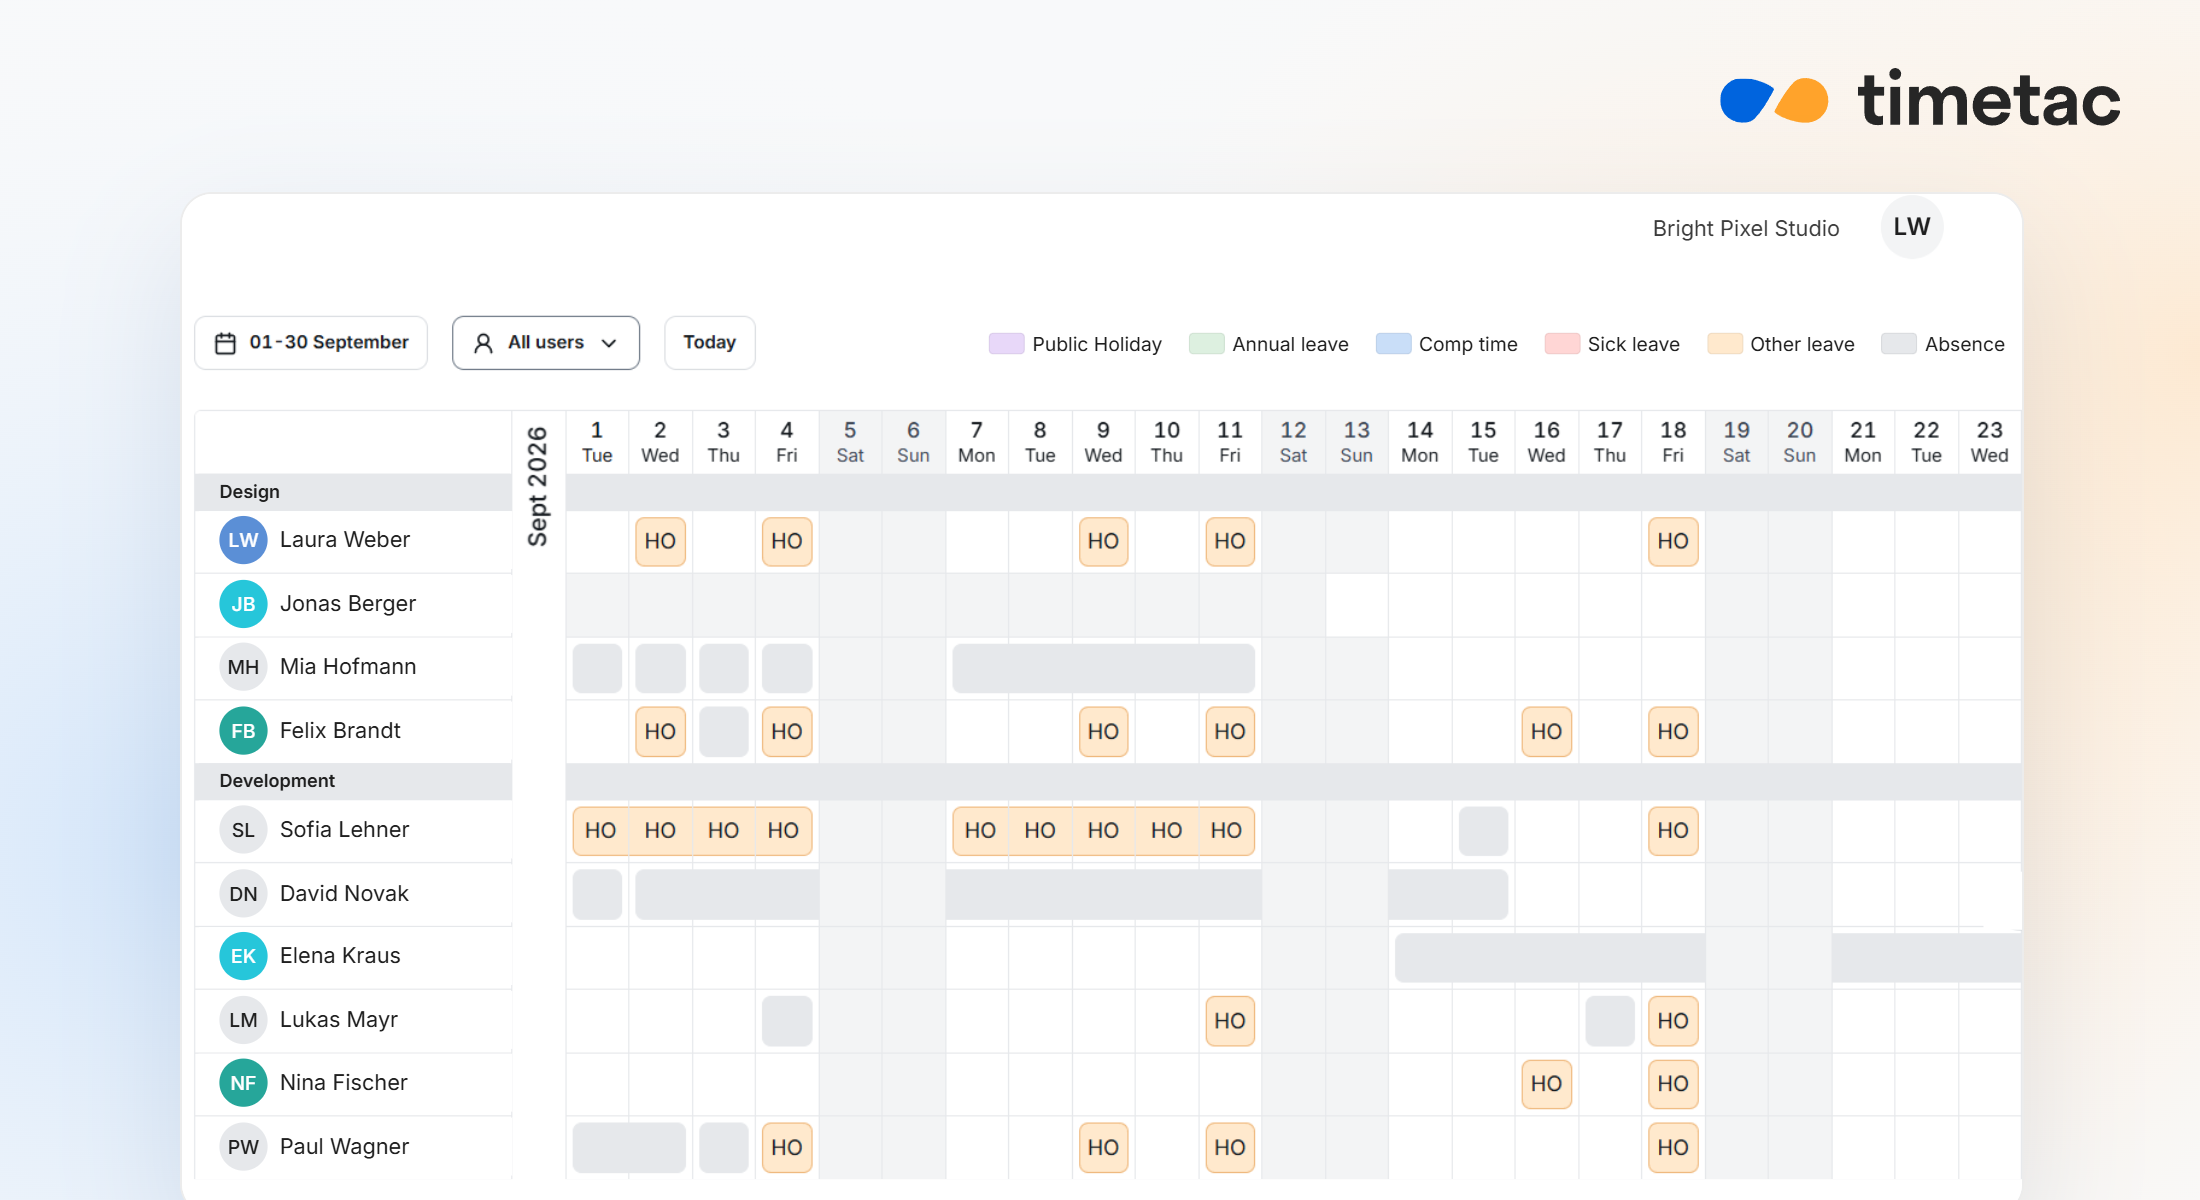The image size is (2200, 1200).
Task: Click Paul Wagner's PW avatar
Action: (243, 1147)
